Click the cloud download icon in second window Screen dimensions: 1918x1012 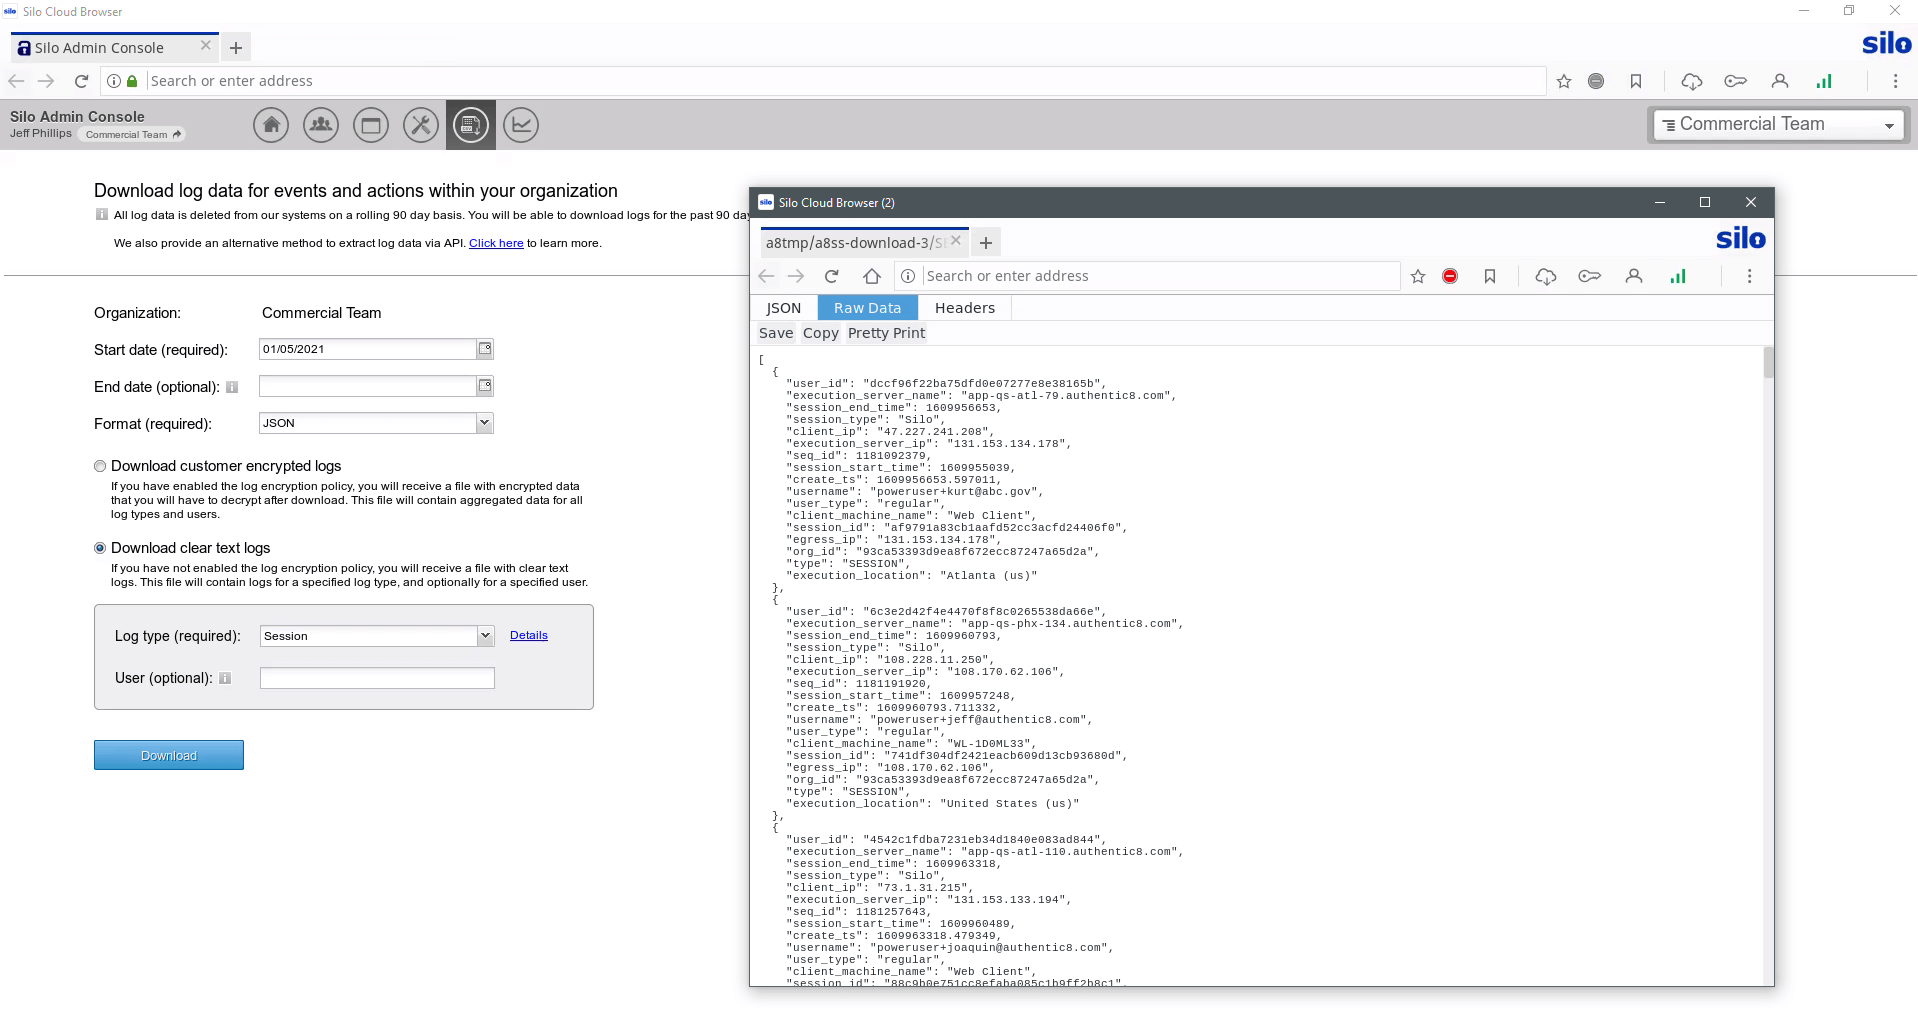tap(1546, 276)
